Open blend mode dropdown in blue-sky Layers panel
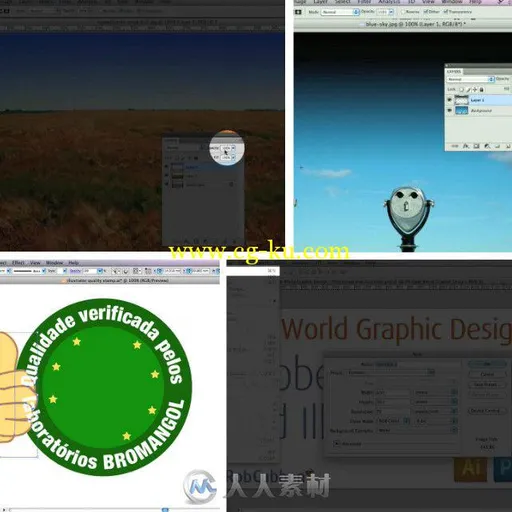Viewport: 512px width, 512px height. [x=470, y=79]
